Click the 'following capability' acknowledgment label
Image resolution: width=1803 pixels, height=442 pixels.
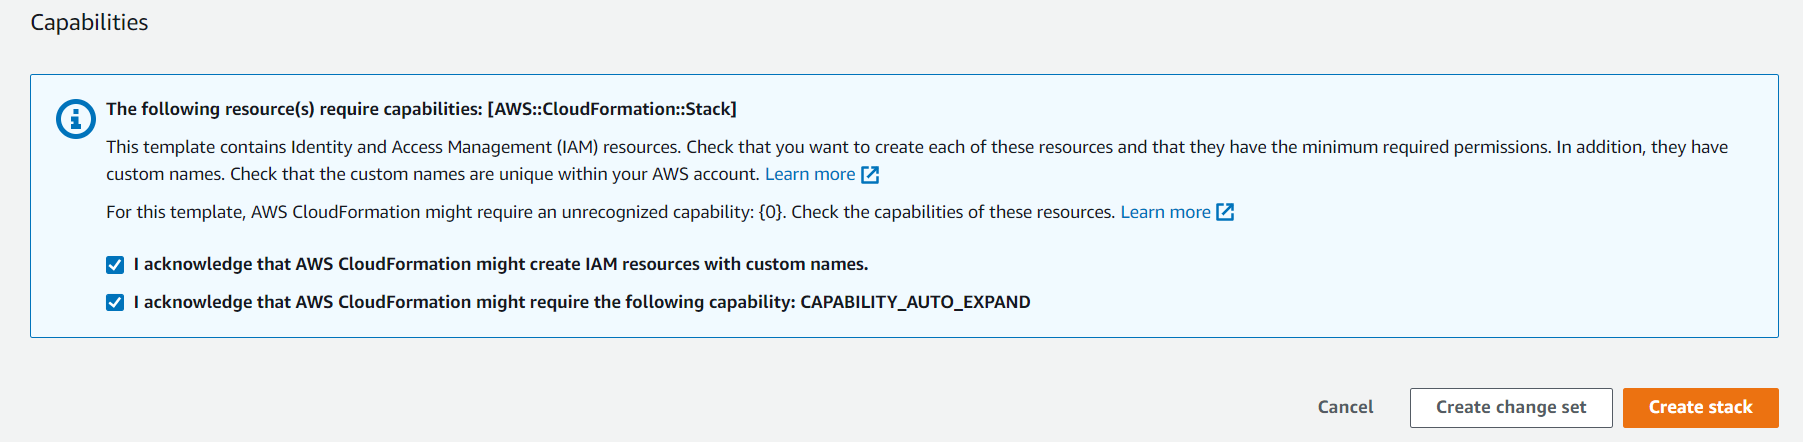coord(465,302)
